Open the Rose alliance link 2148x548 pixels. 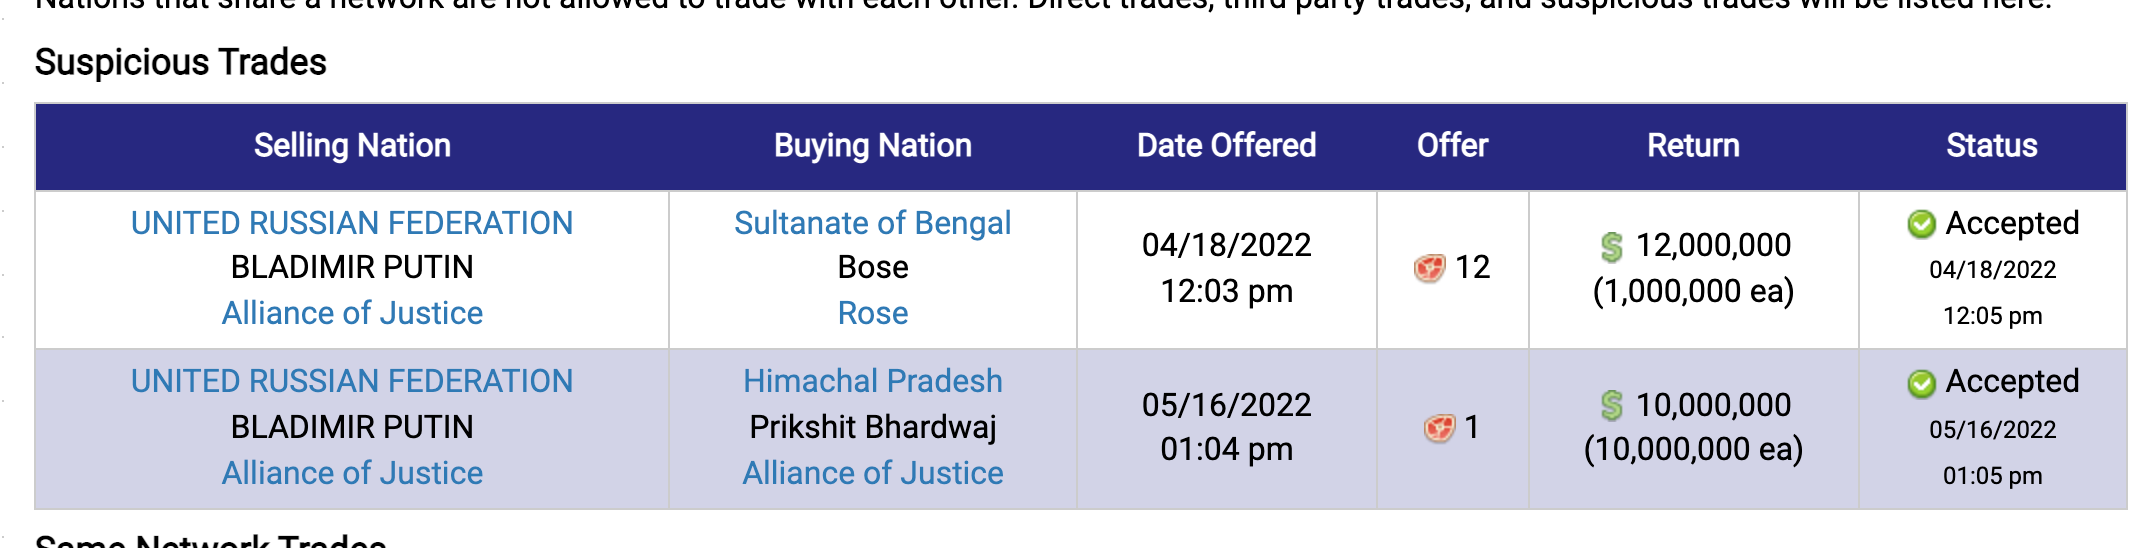873,313
